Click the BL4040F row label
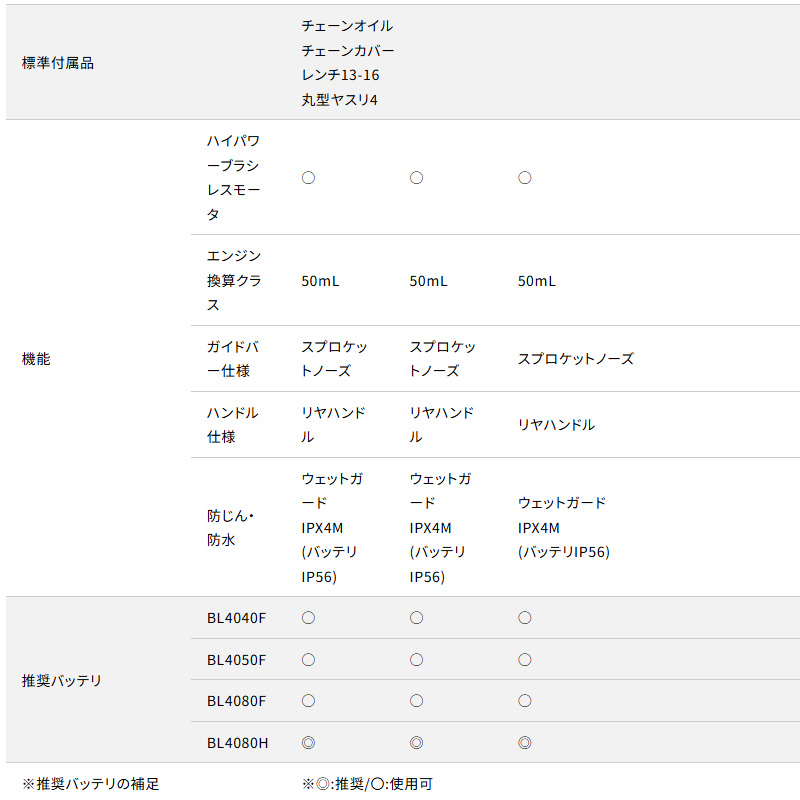 (236, 618)
